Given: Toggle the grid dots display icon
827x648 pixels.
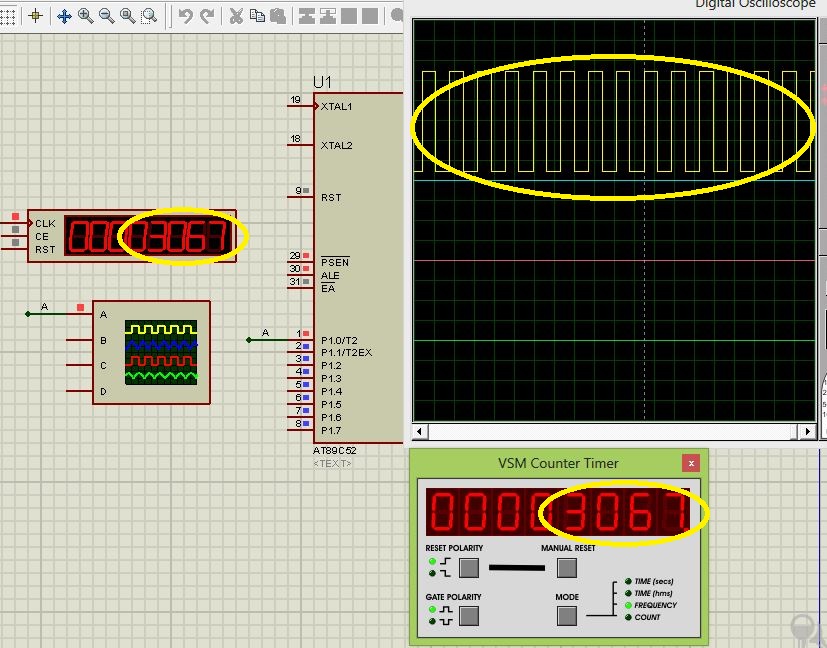Looking at the screenshot, I should click(x=6, y=16).
